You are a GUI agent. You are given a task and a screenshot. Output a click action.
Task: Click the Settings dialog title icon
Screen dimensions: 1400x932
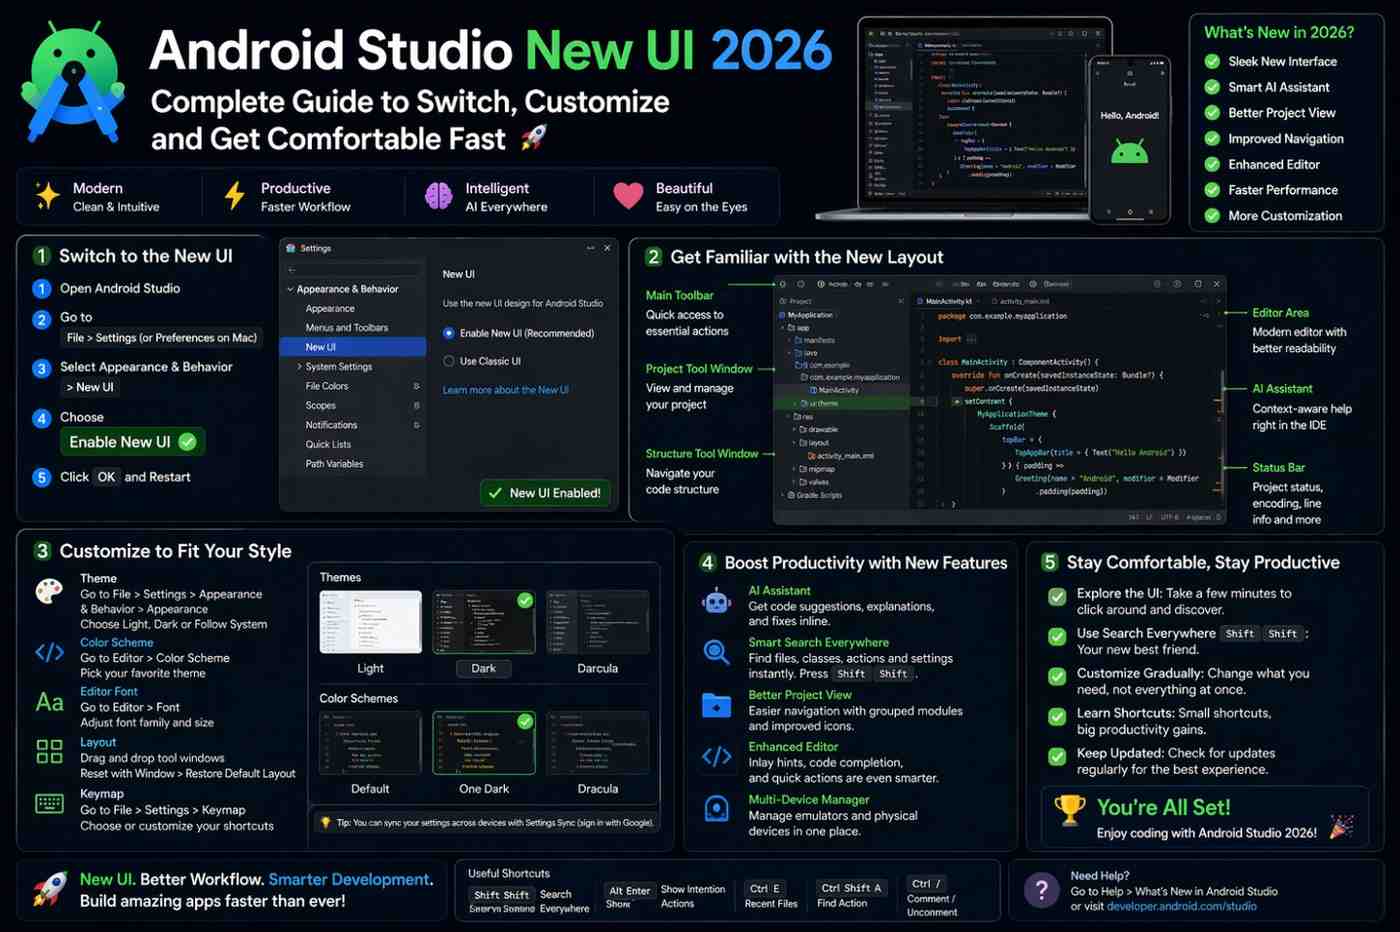point(290,248)
